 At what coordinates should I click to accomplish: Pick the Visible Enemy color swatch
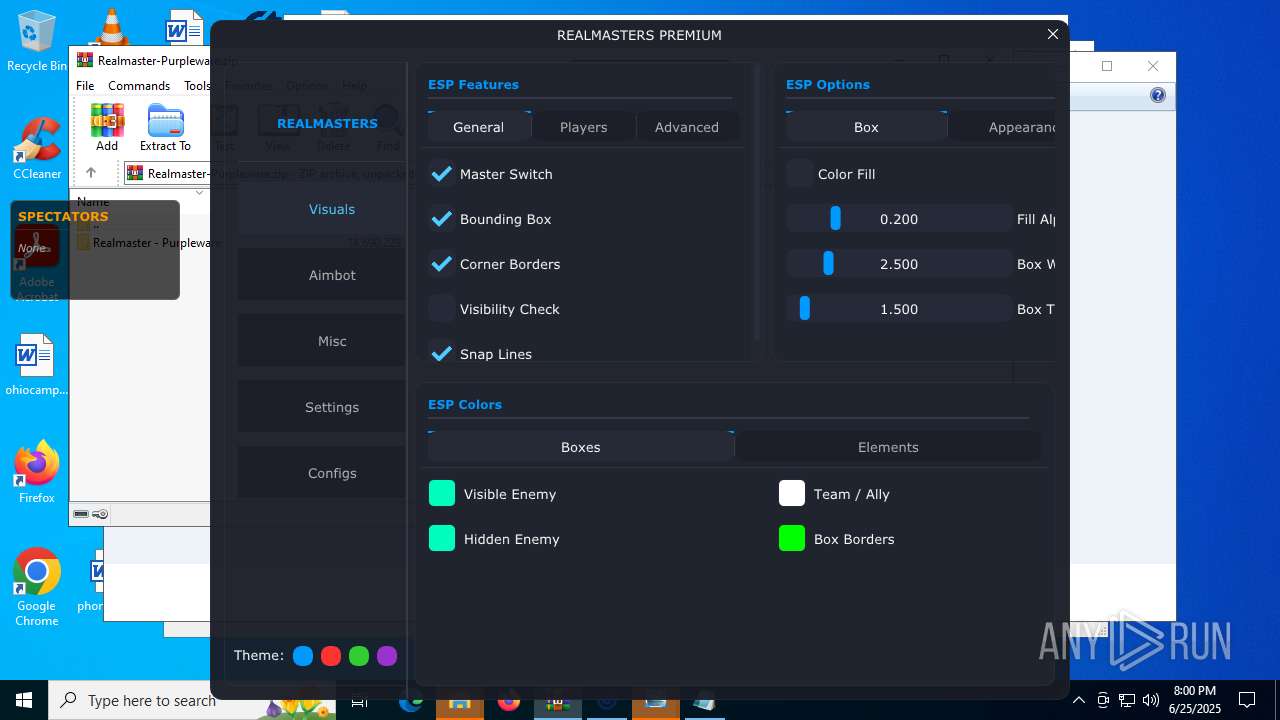click(x=441, y=494)
